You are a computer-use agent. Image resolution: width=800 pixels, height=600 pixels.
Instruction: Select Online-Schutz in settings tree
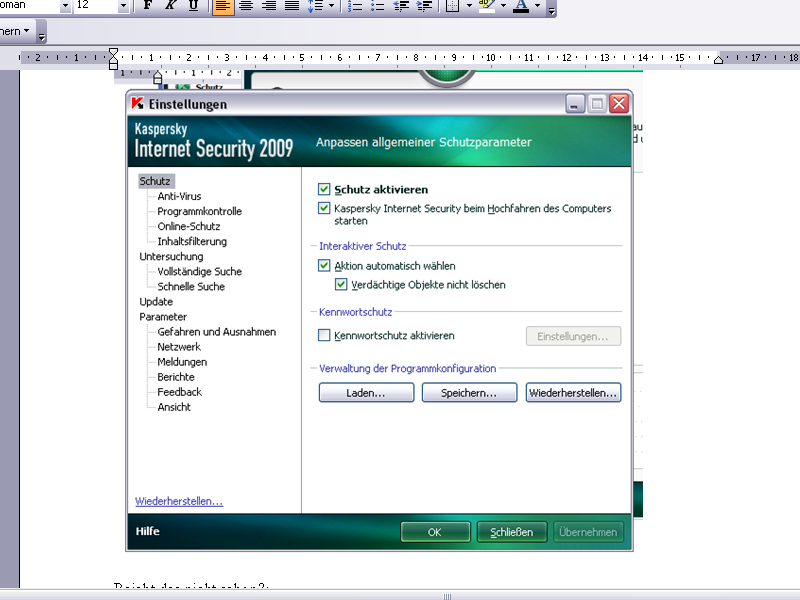tap(189, 226)
